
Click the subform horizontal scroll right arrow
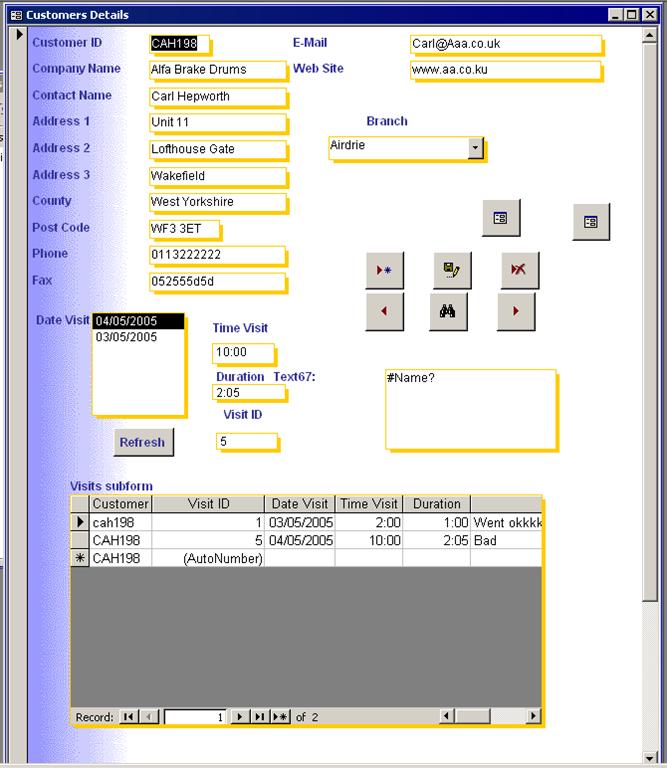(533, 716)
